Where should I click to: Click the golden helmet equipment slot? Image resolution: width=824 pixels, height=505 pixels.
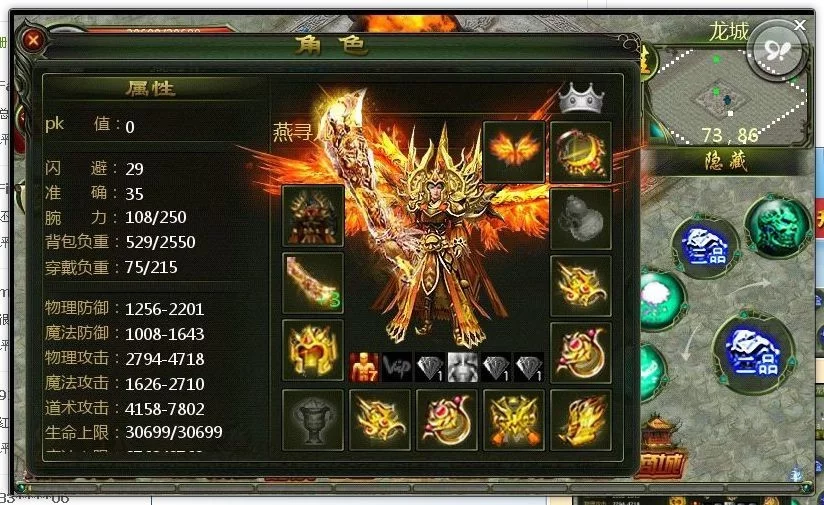tap(313, 350)
